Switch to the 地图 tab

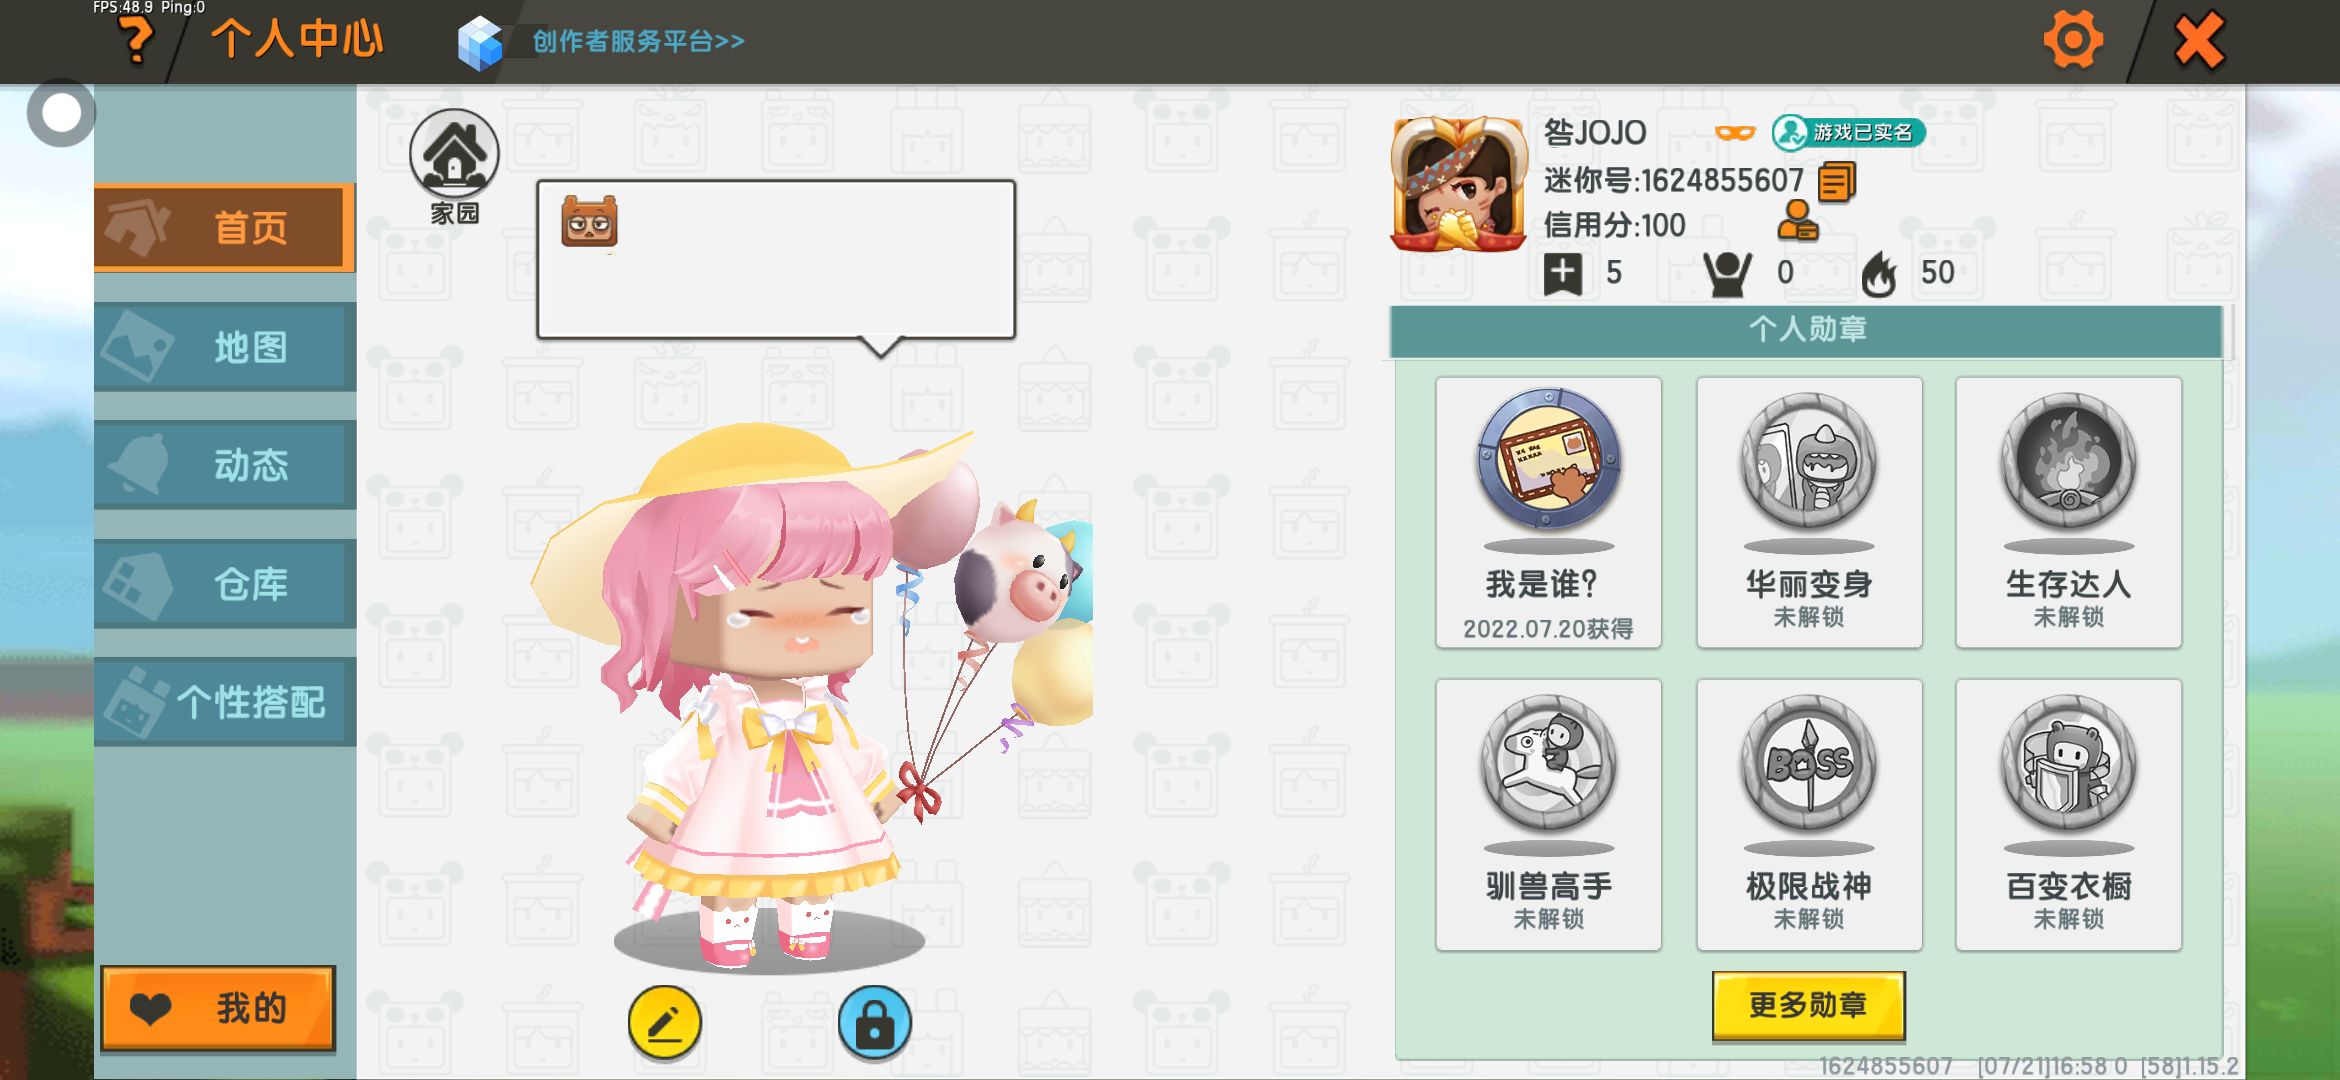click(224, 346)
